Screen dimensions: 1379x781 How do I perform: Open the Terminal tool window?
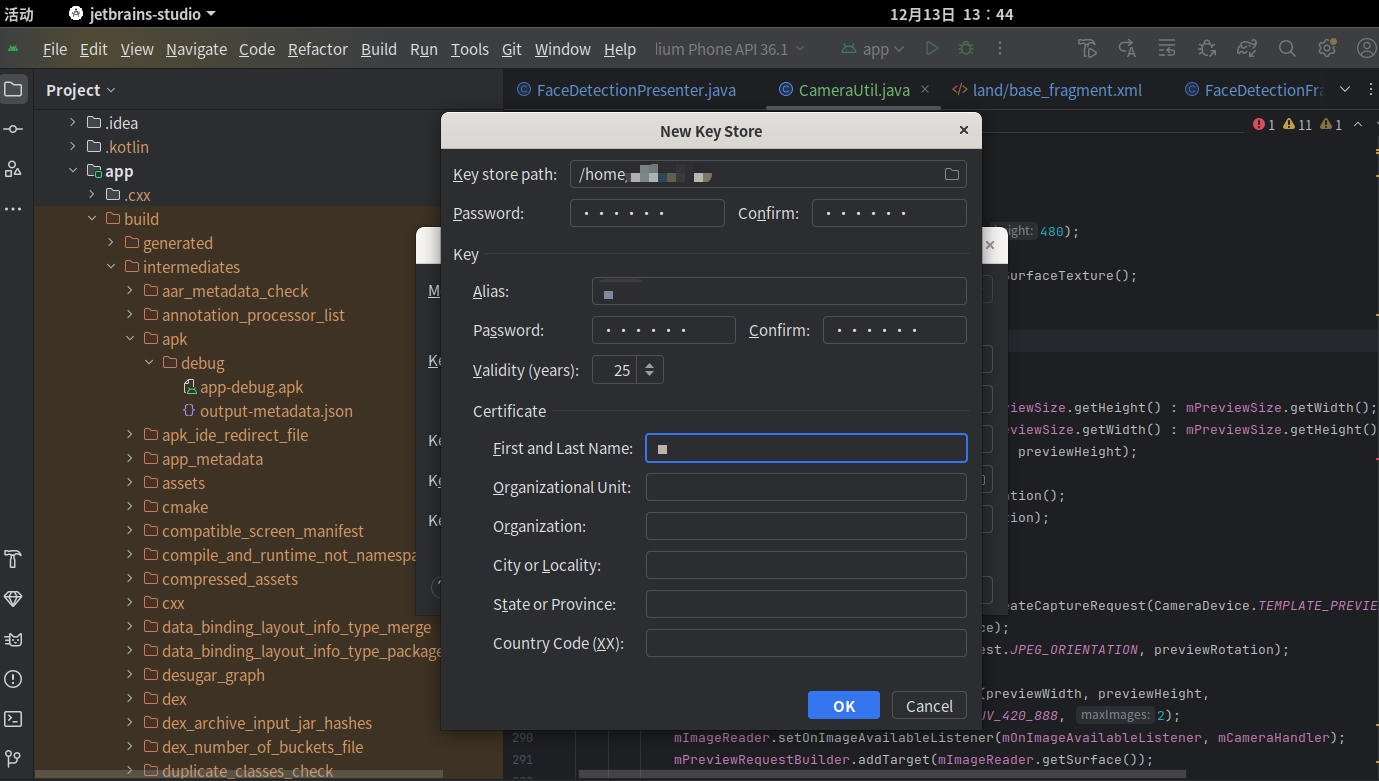tap(15, 719)
